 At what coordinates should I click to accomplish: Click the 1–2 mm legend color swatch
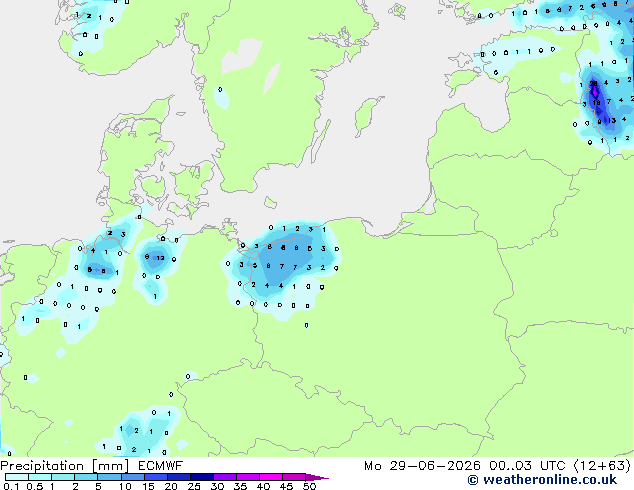pyautogui.click(x=63, y=477)
